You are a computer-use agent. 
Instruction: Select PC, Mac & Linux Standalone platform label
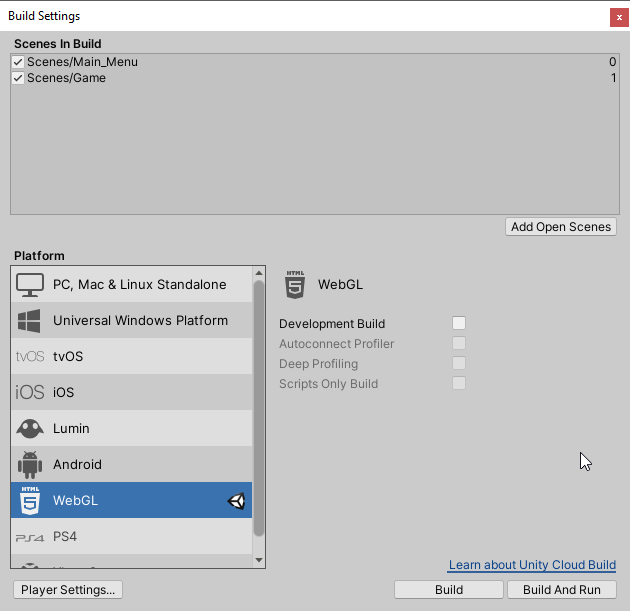tap(139, 284)
